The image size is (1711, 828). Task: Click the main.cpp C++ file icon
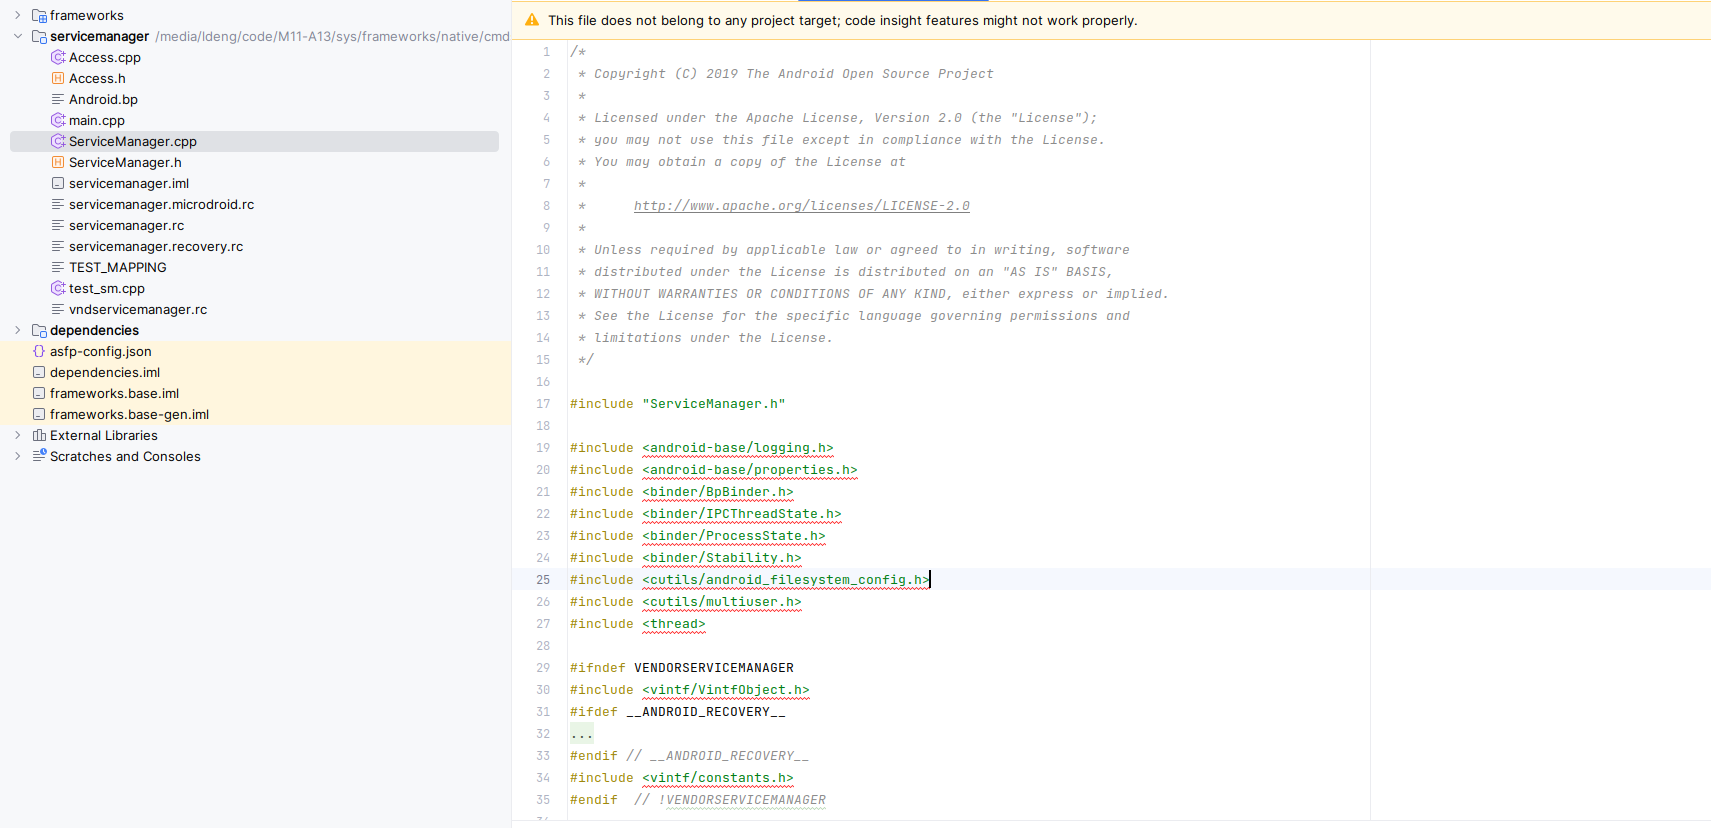(58, 120)
